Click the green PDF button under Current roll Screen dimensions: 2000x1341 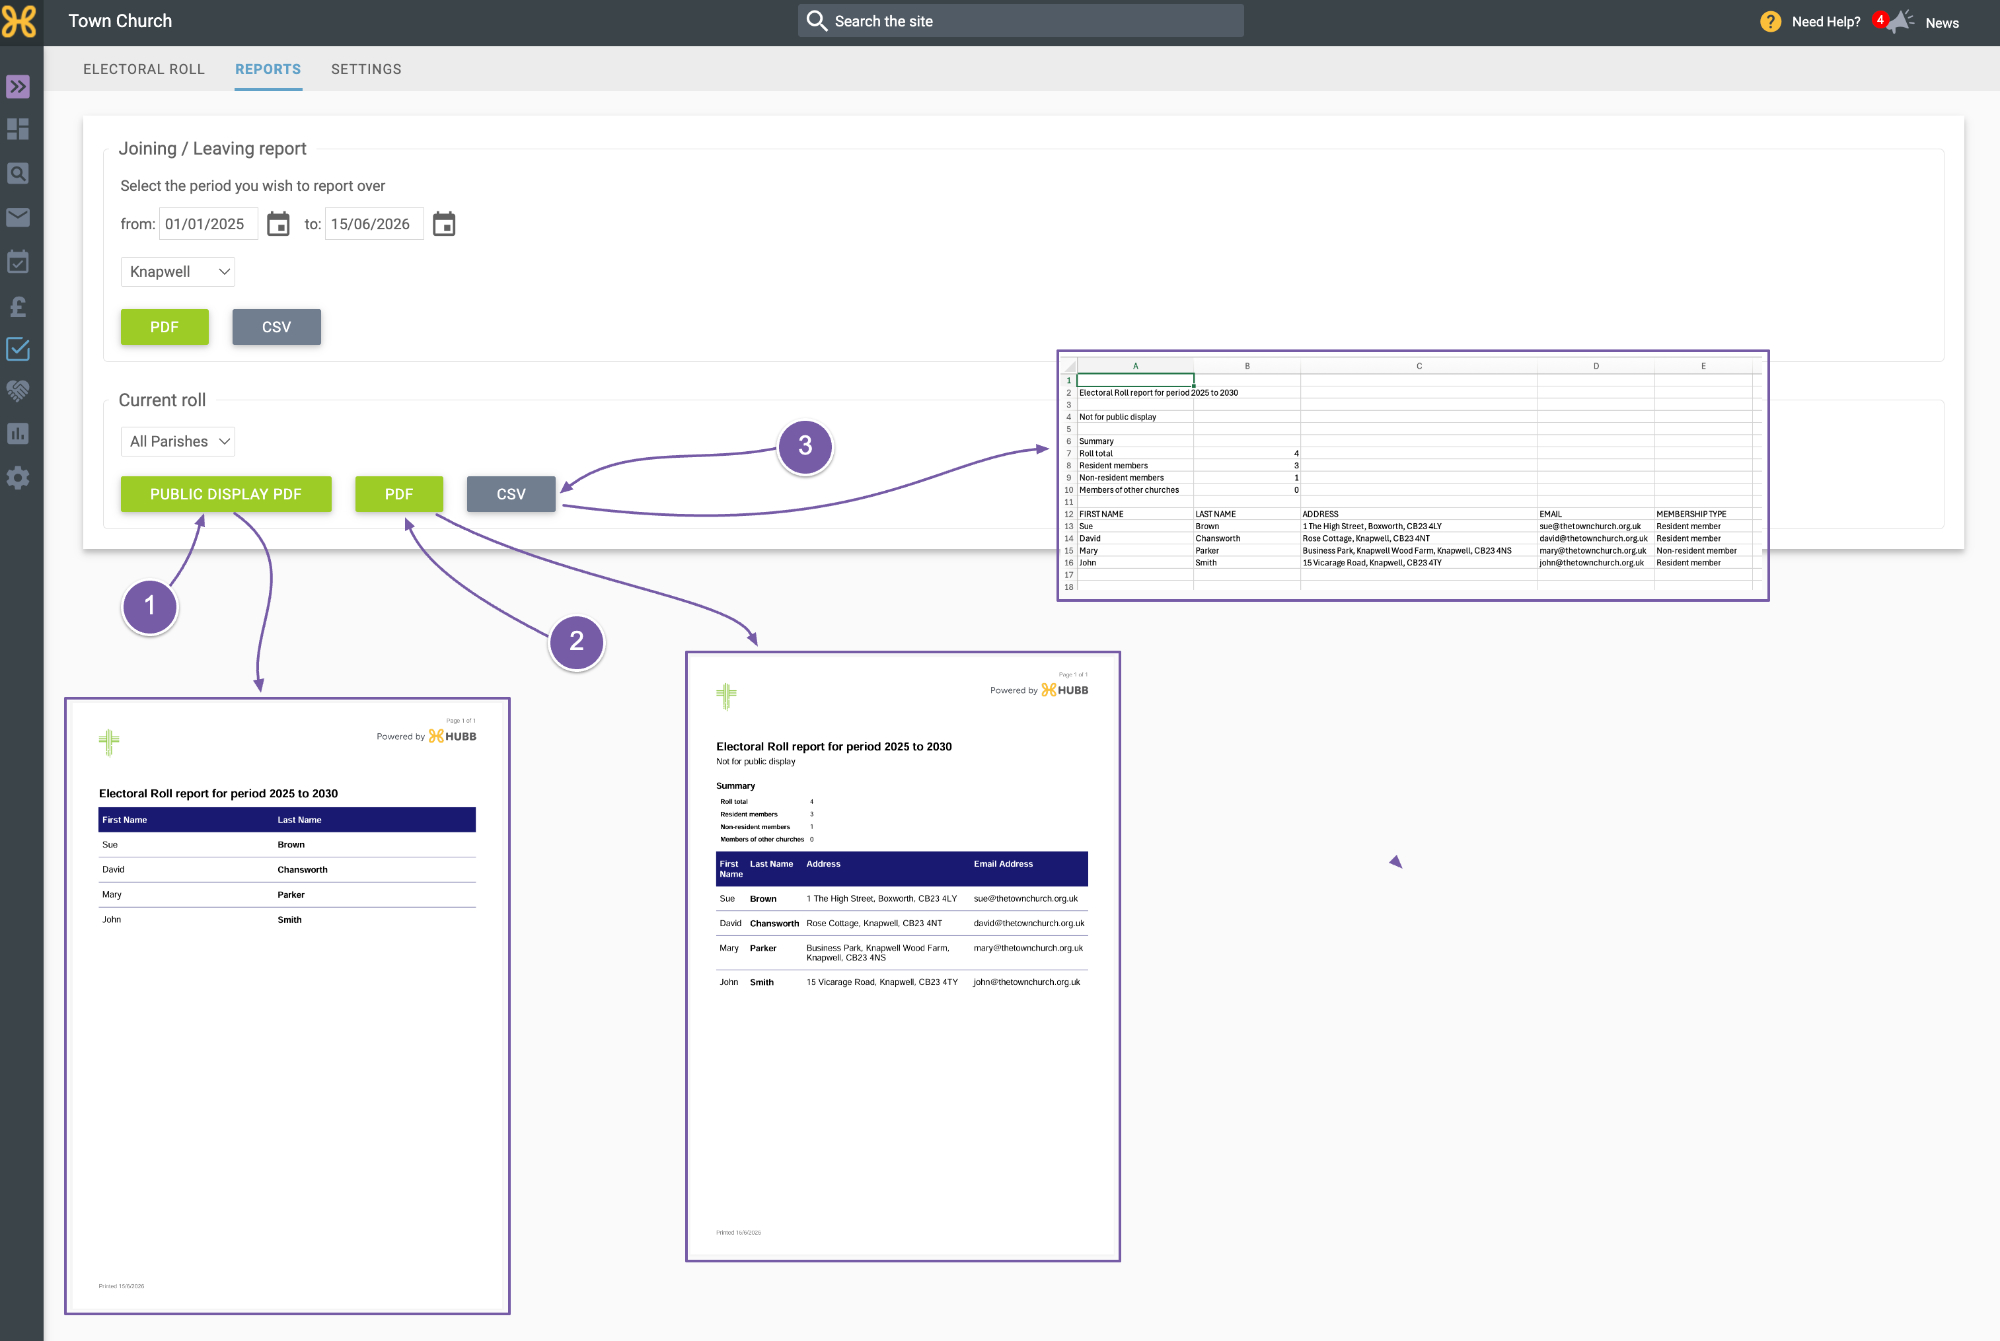point(399,494)
